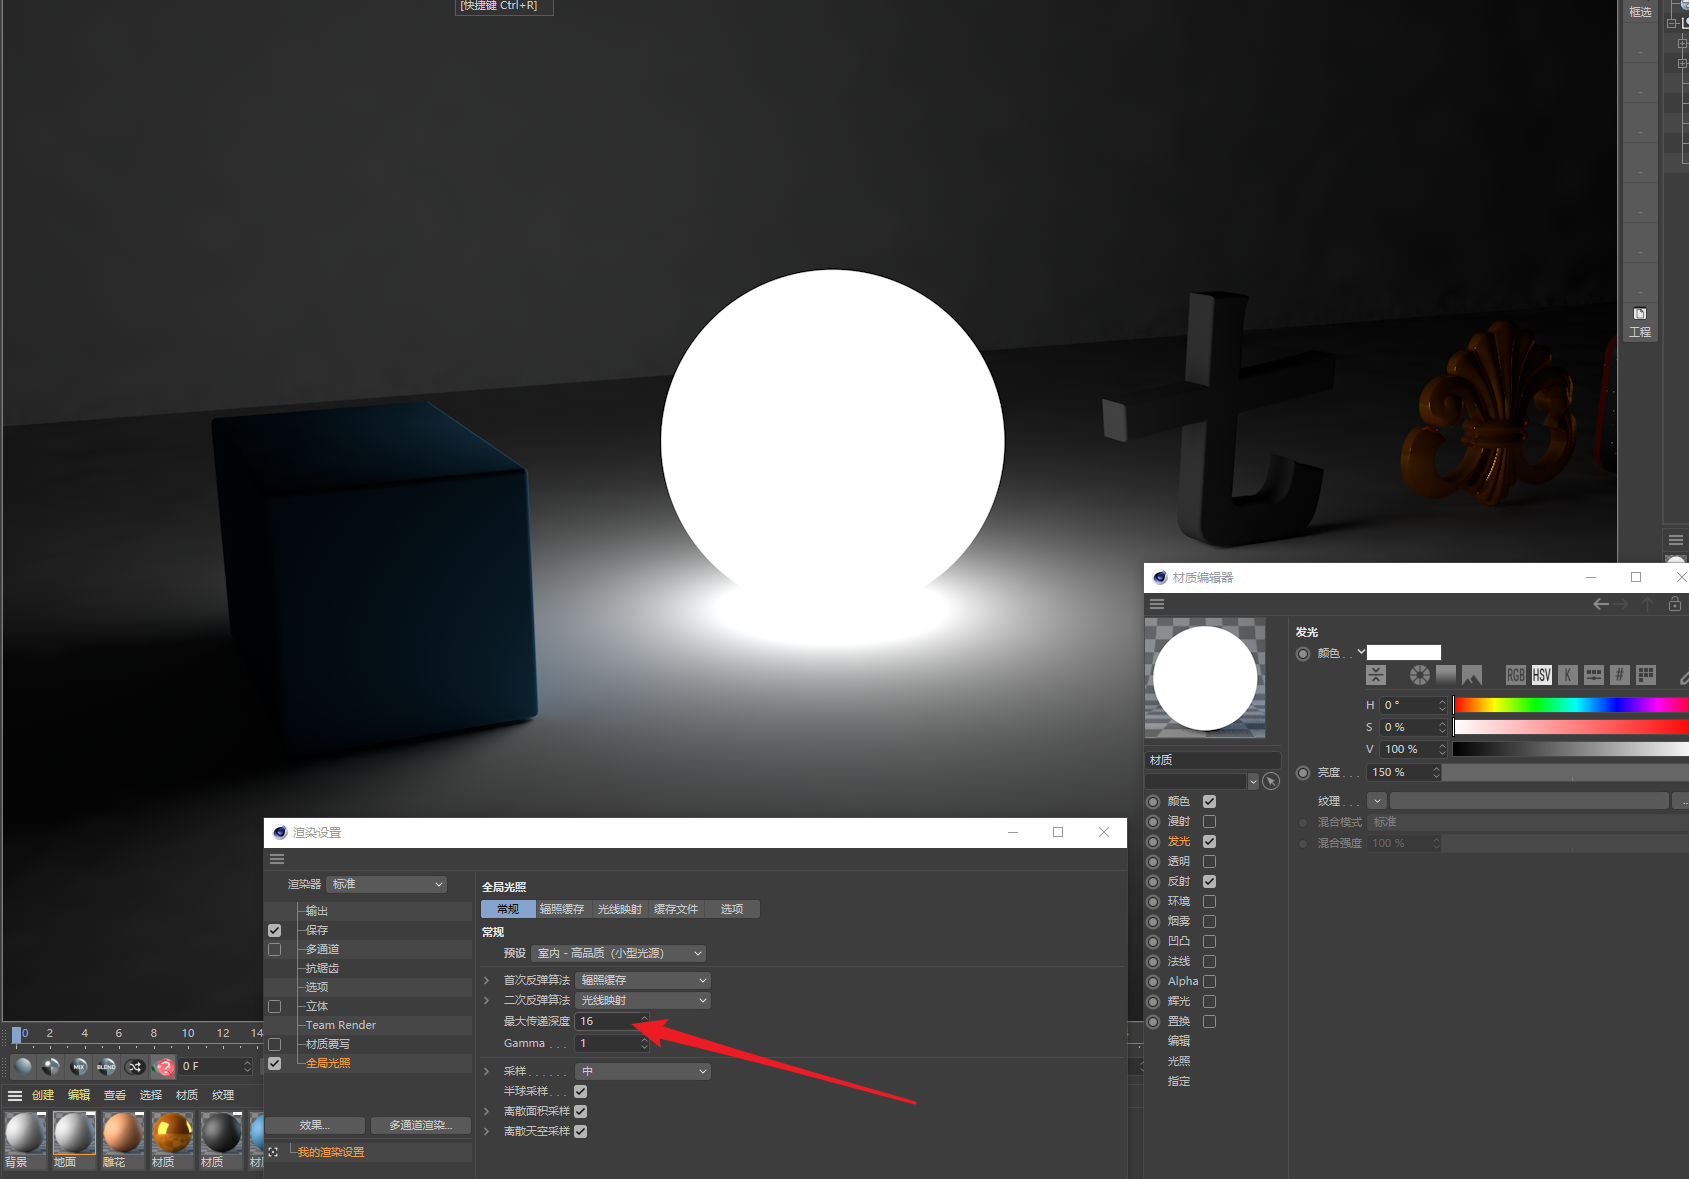Switch color mode to HSV
This screenshot has height=1179, width=1689.
pos(1542,675)
